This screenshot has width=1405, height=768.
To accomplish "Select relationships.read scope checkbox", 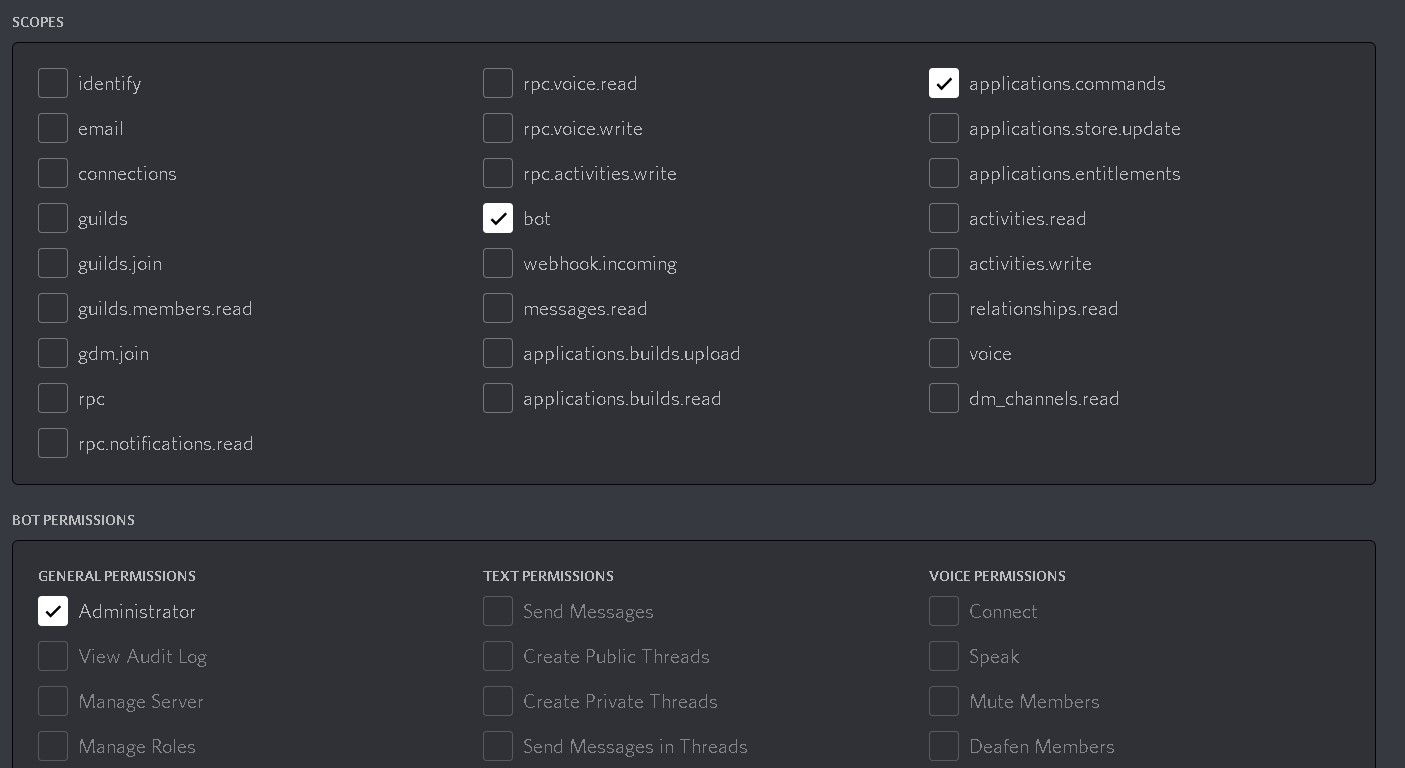I will coord(943,308).
